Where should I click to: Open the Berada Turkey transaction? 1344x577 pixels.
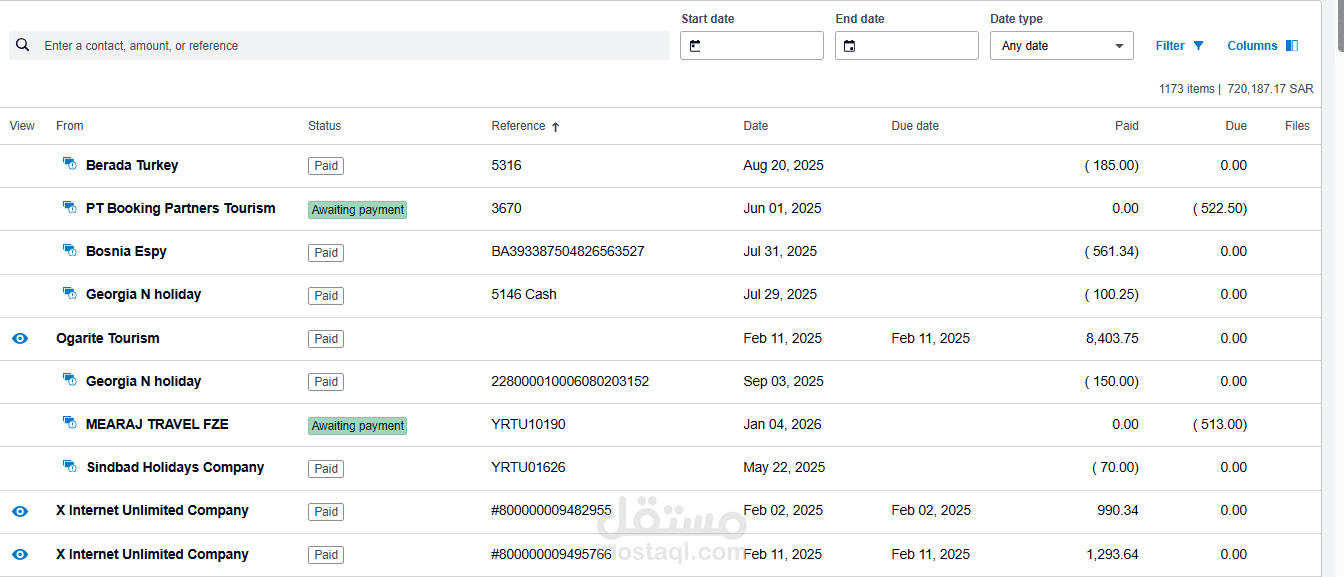coord(132,165)
